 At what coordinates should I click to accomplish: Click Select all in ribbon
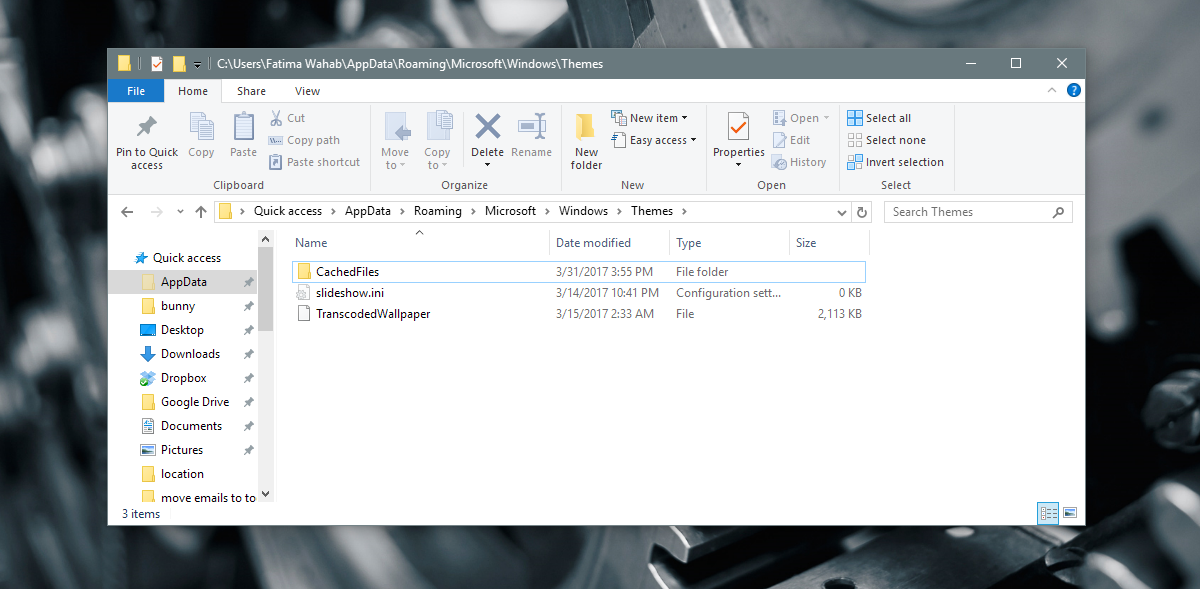point(879,118)
